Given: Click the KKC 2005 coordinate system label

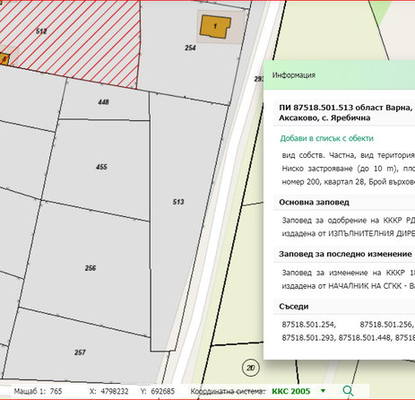Looking at the screenshot, I should 291,391.
